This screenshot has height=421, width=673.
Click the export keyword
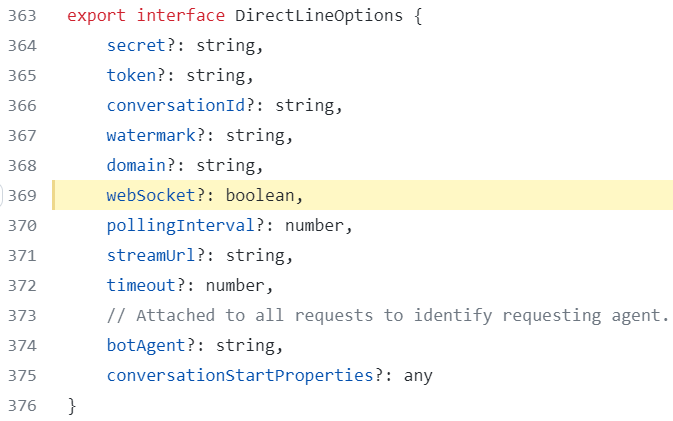97,16
